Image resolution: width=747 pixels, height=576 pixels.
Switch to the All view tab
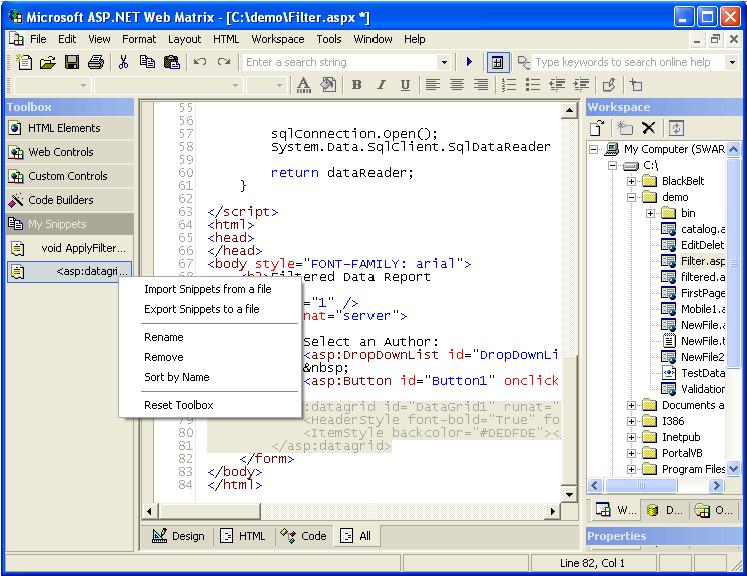point(355,536)
